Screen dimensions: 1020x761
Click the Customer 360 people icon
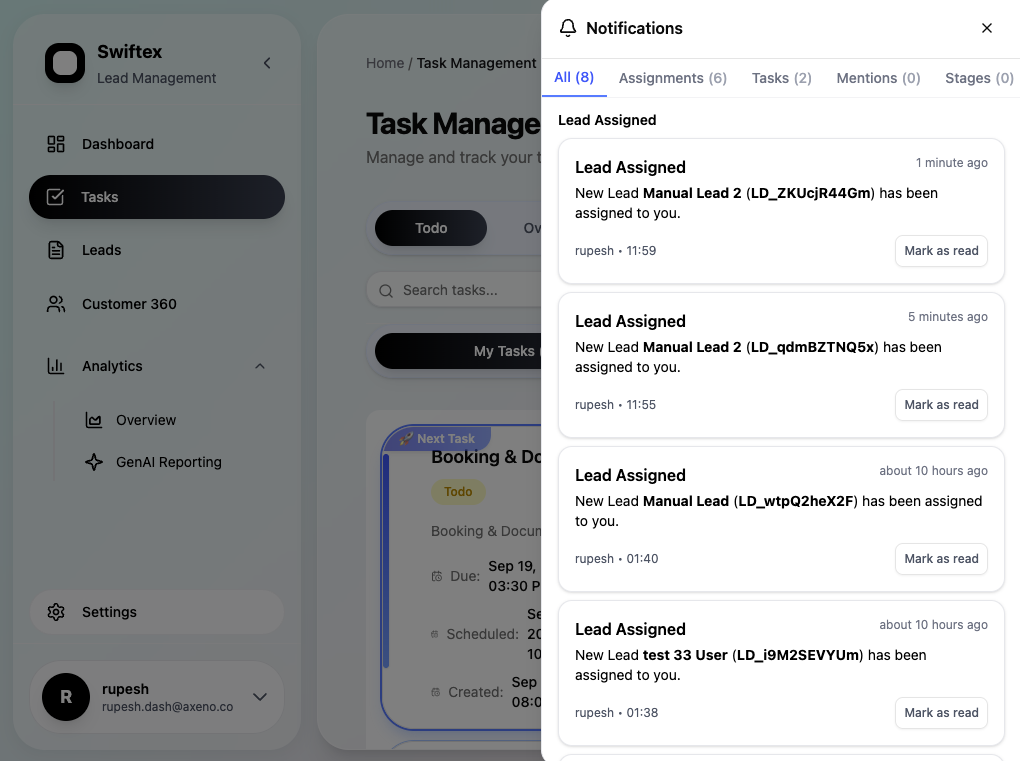(56, 304)
